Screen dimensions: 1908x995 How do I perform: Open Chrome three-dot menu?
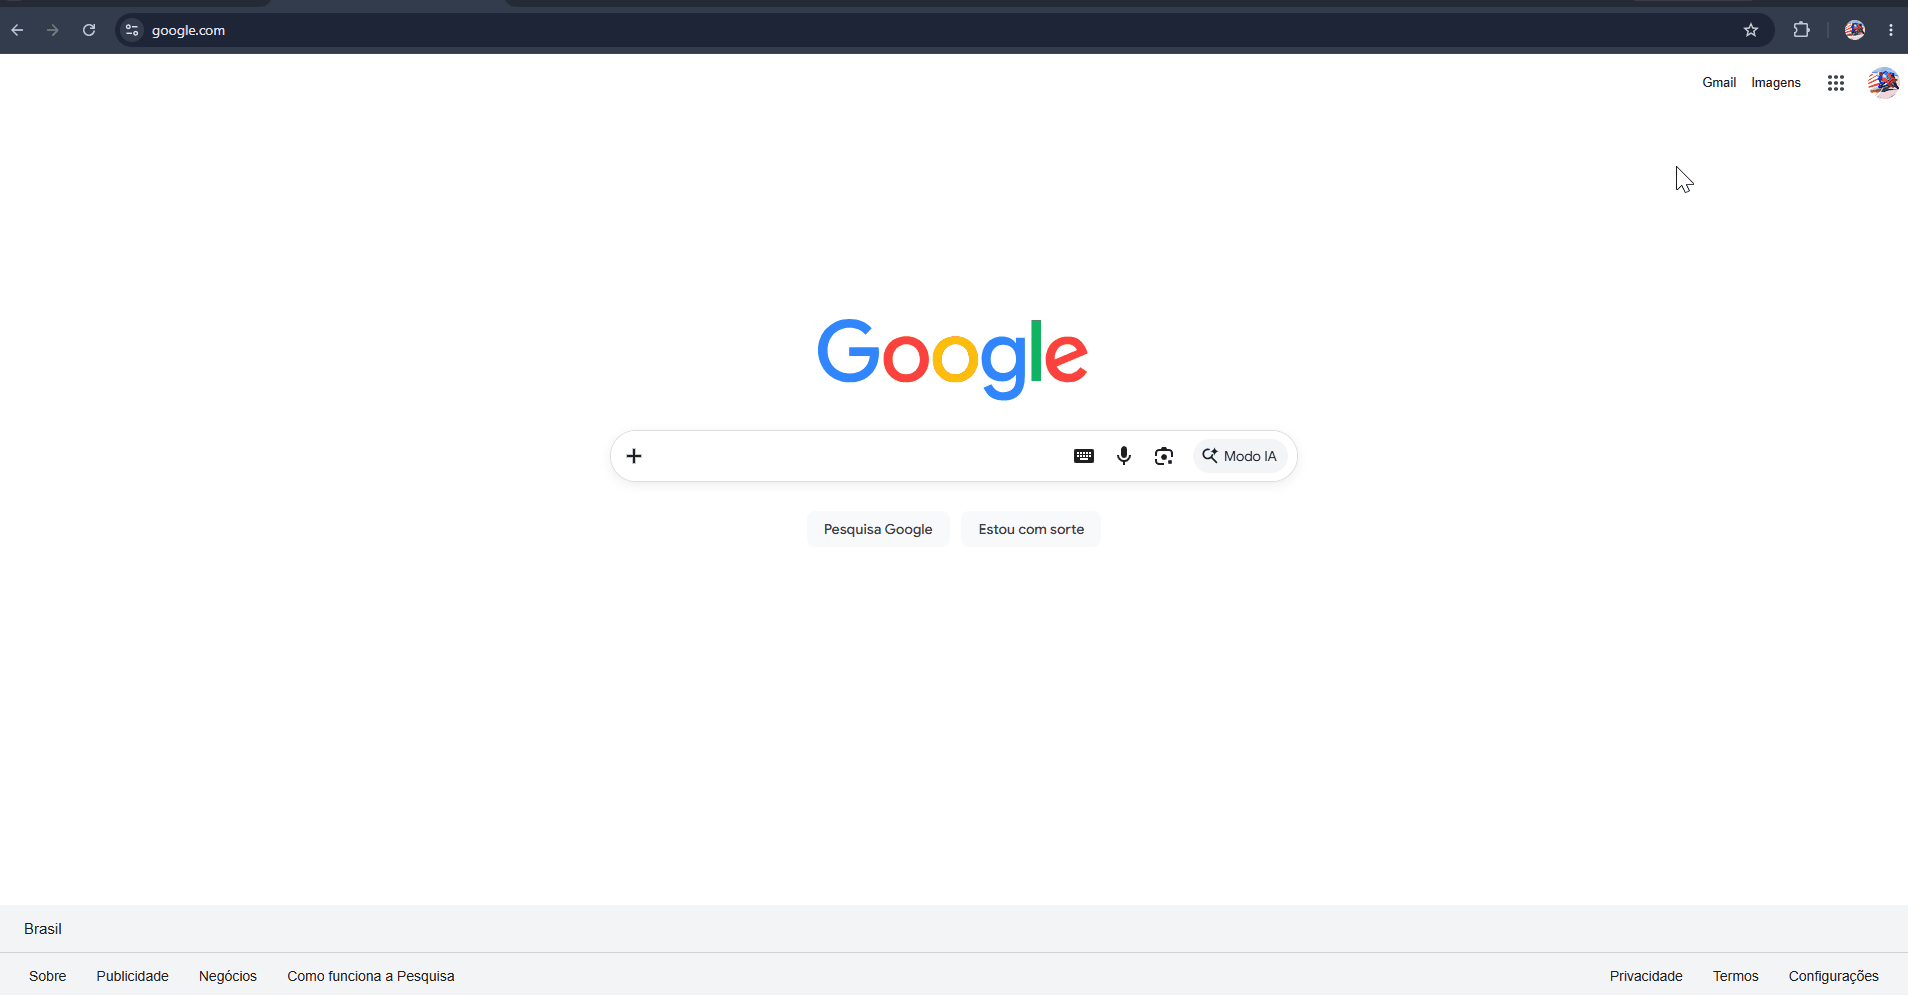click(x=1891, y=30)
